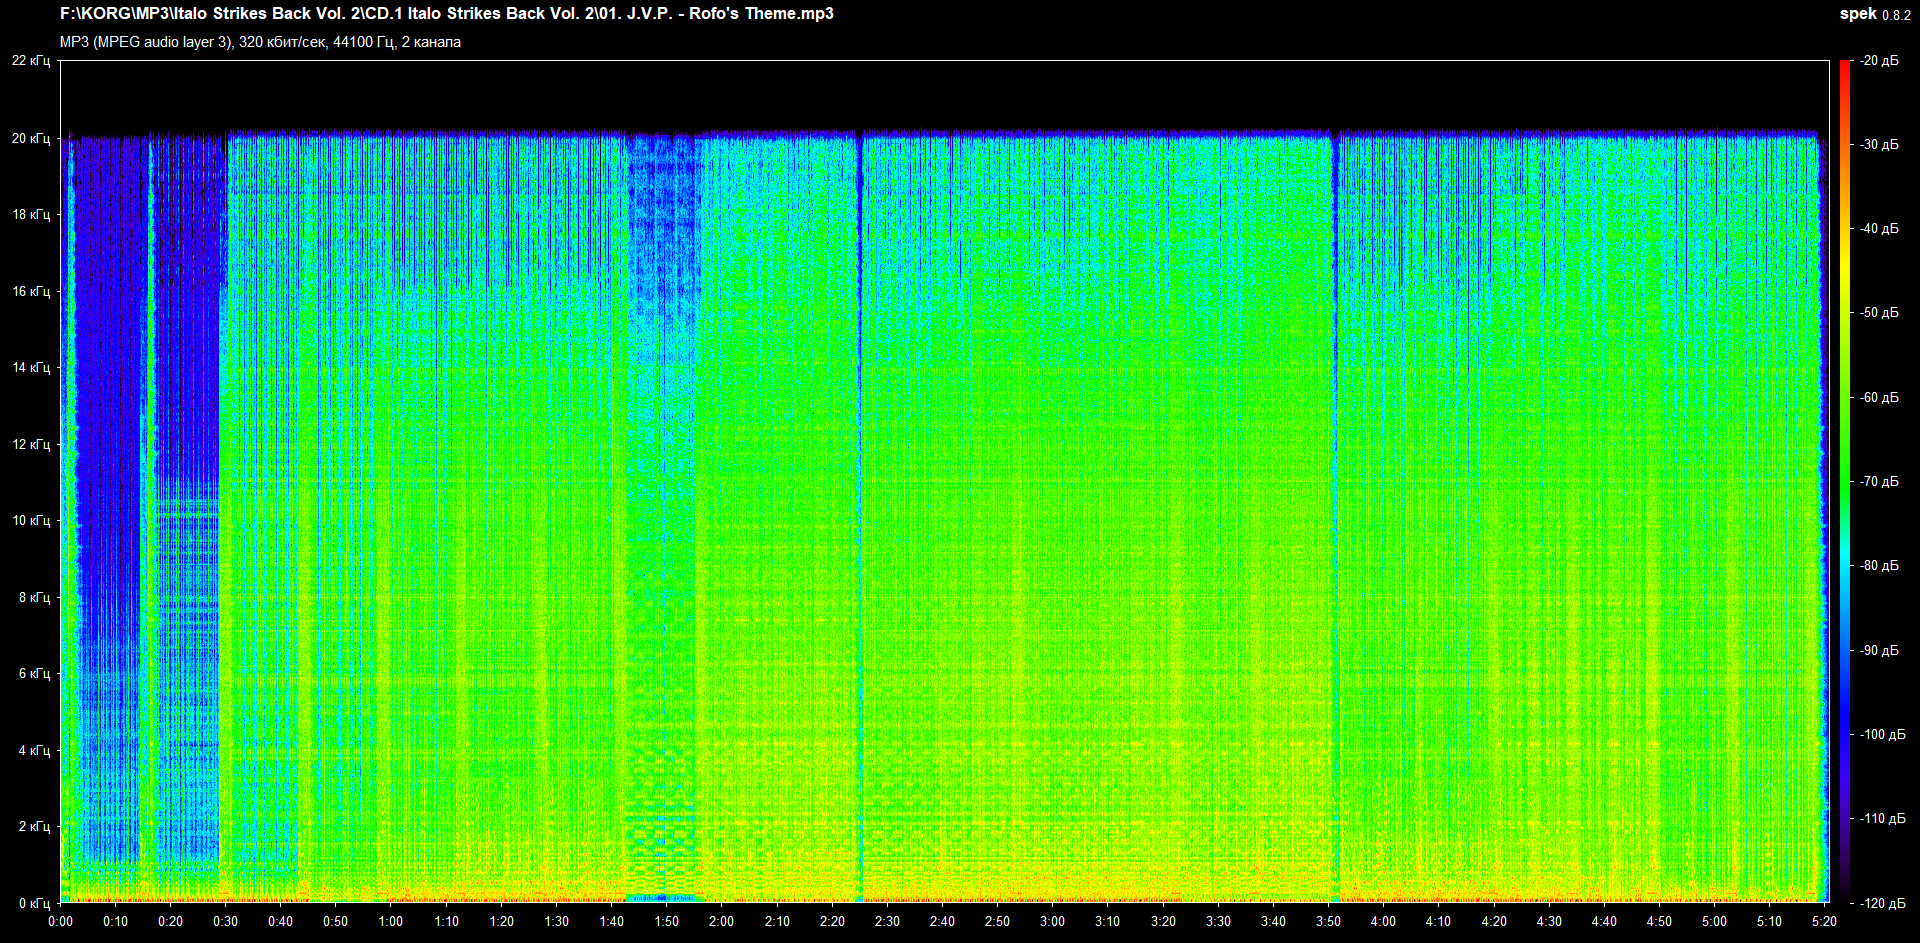Select the -70 дБ level label
The image size is (1920, 943).
(1879, 481)
